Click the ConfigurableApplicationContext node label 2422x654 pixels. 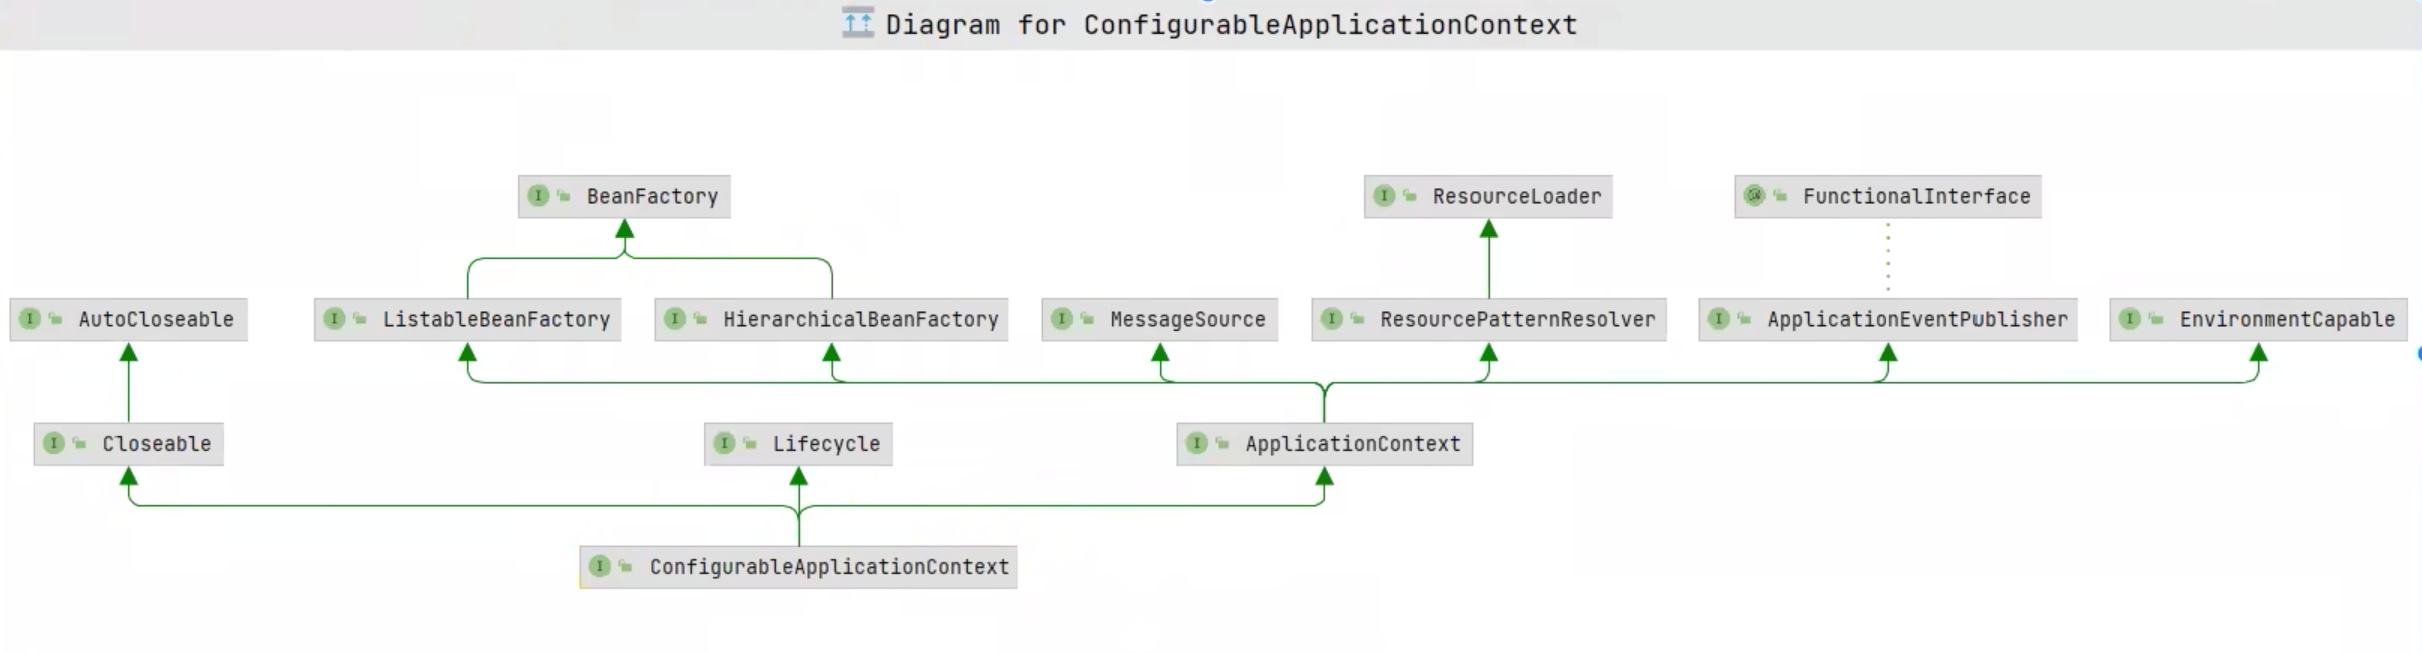[828, 567]
